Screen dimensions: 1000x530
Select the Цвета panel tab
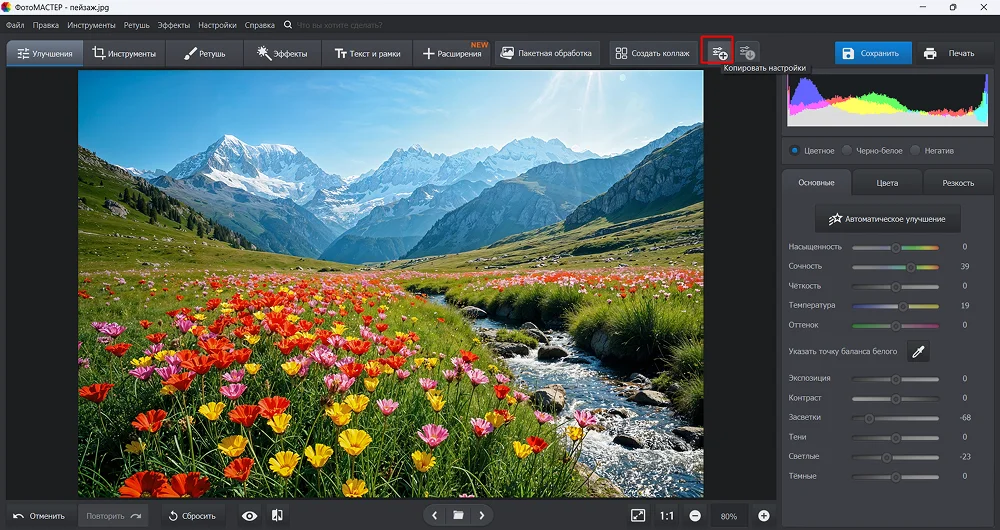click(887, 183)
